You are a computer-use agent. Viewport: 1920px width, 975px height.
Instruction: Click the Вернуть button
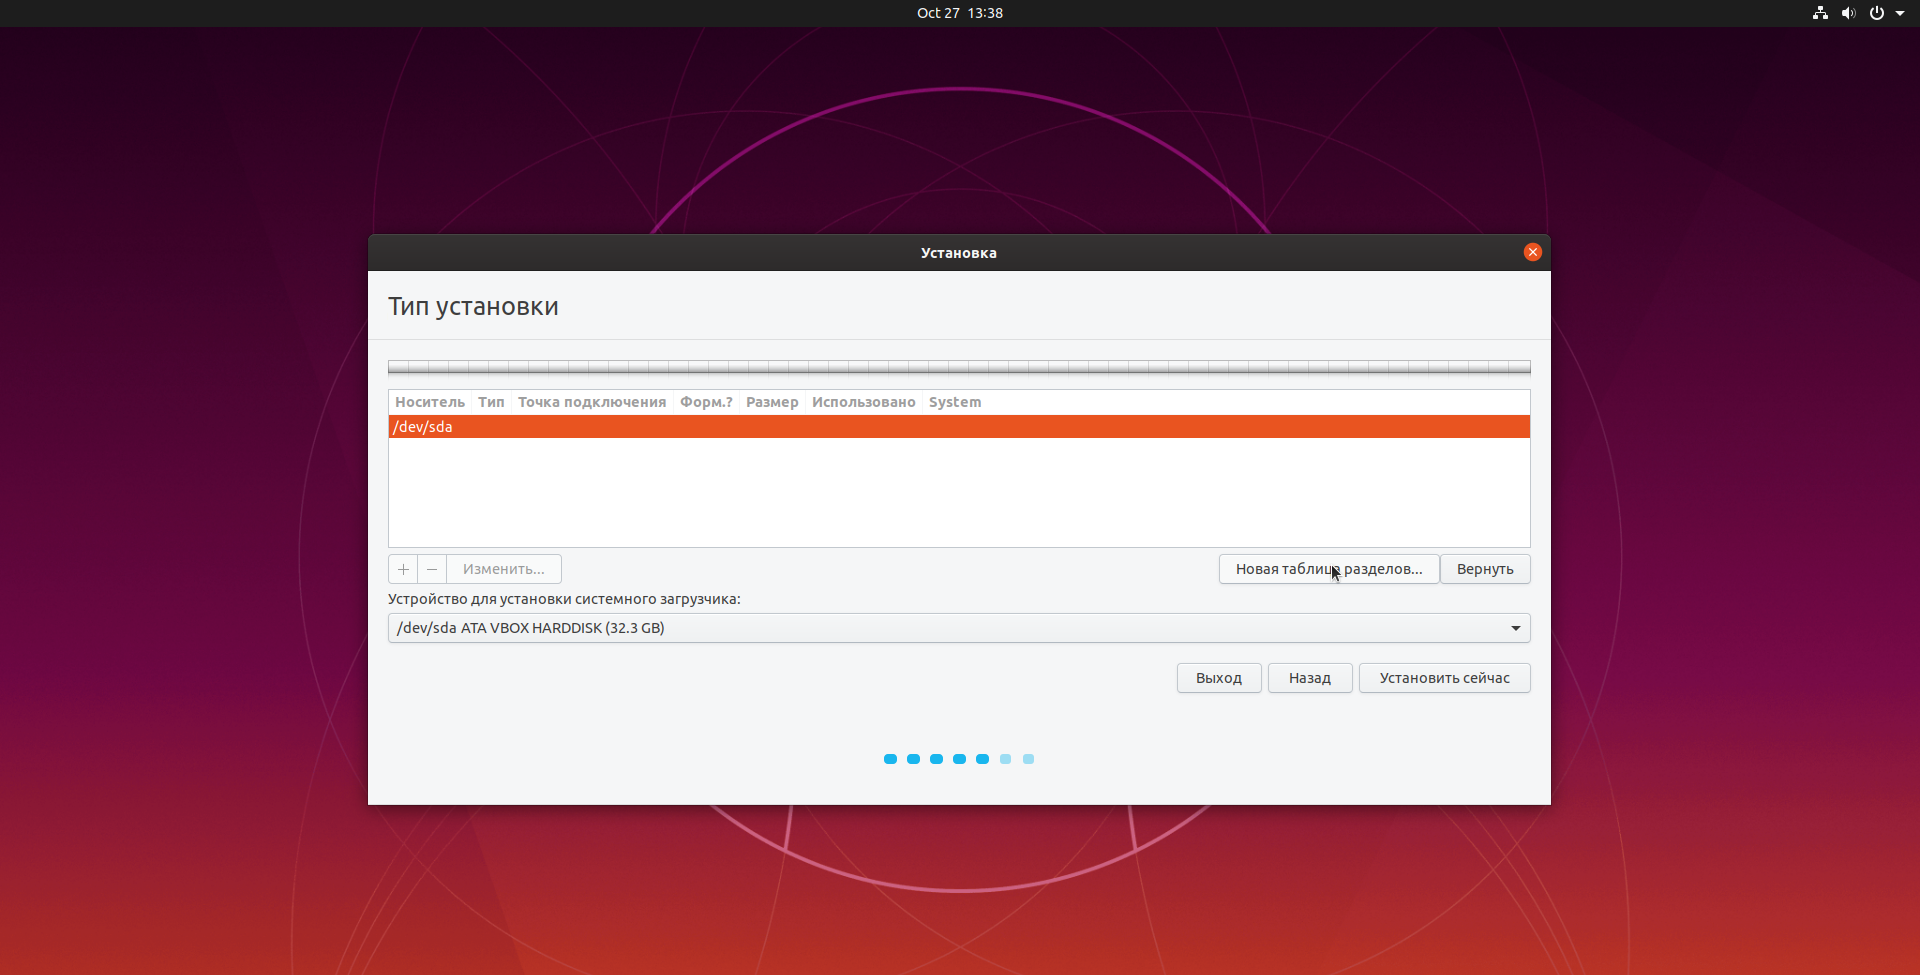click(x=1485, y=569)
